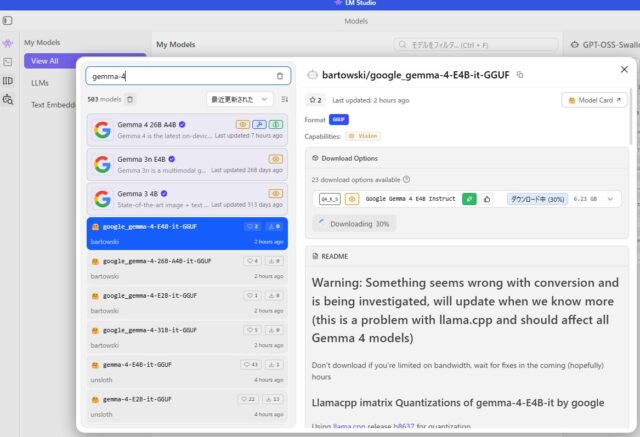This screenshot has height=437, width=640.
Task: Click the green icon beside Google Gemma 4 E4B Instruct
Action: 469,199
